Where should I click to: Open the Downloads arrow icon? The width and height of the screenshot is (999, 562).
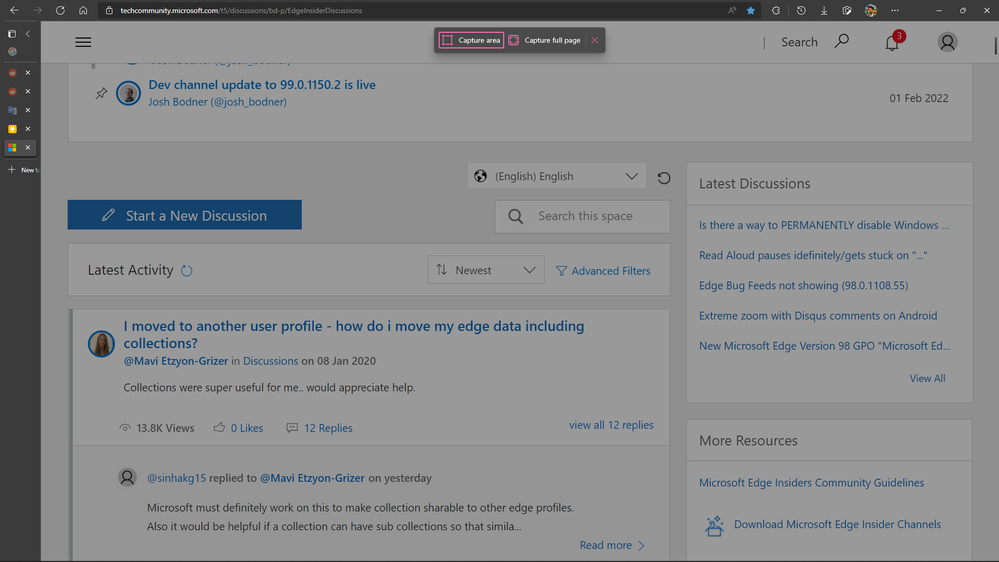[824, 10]
